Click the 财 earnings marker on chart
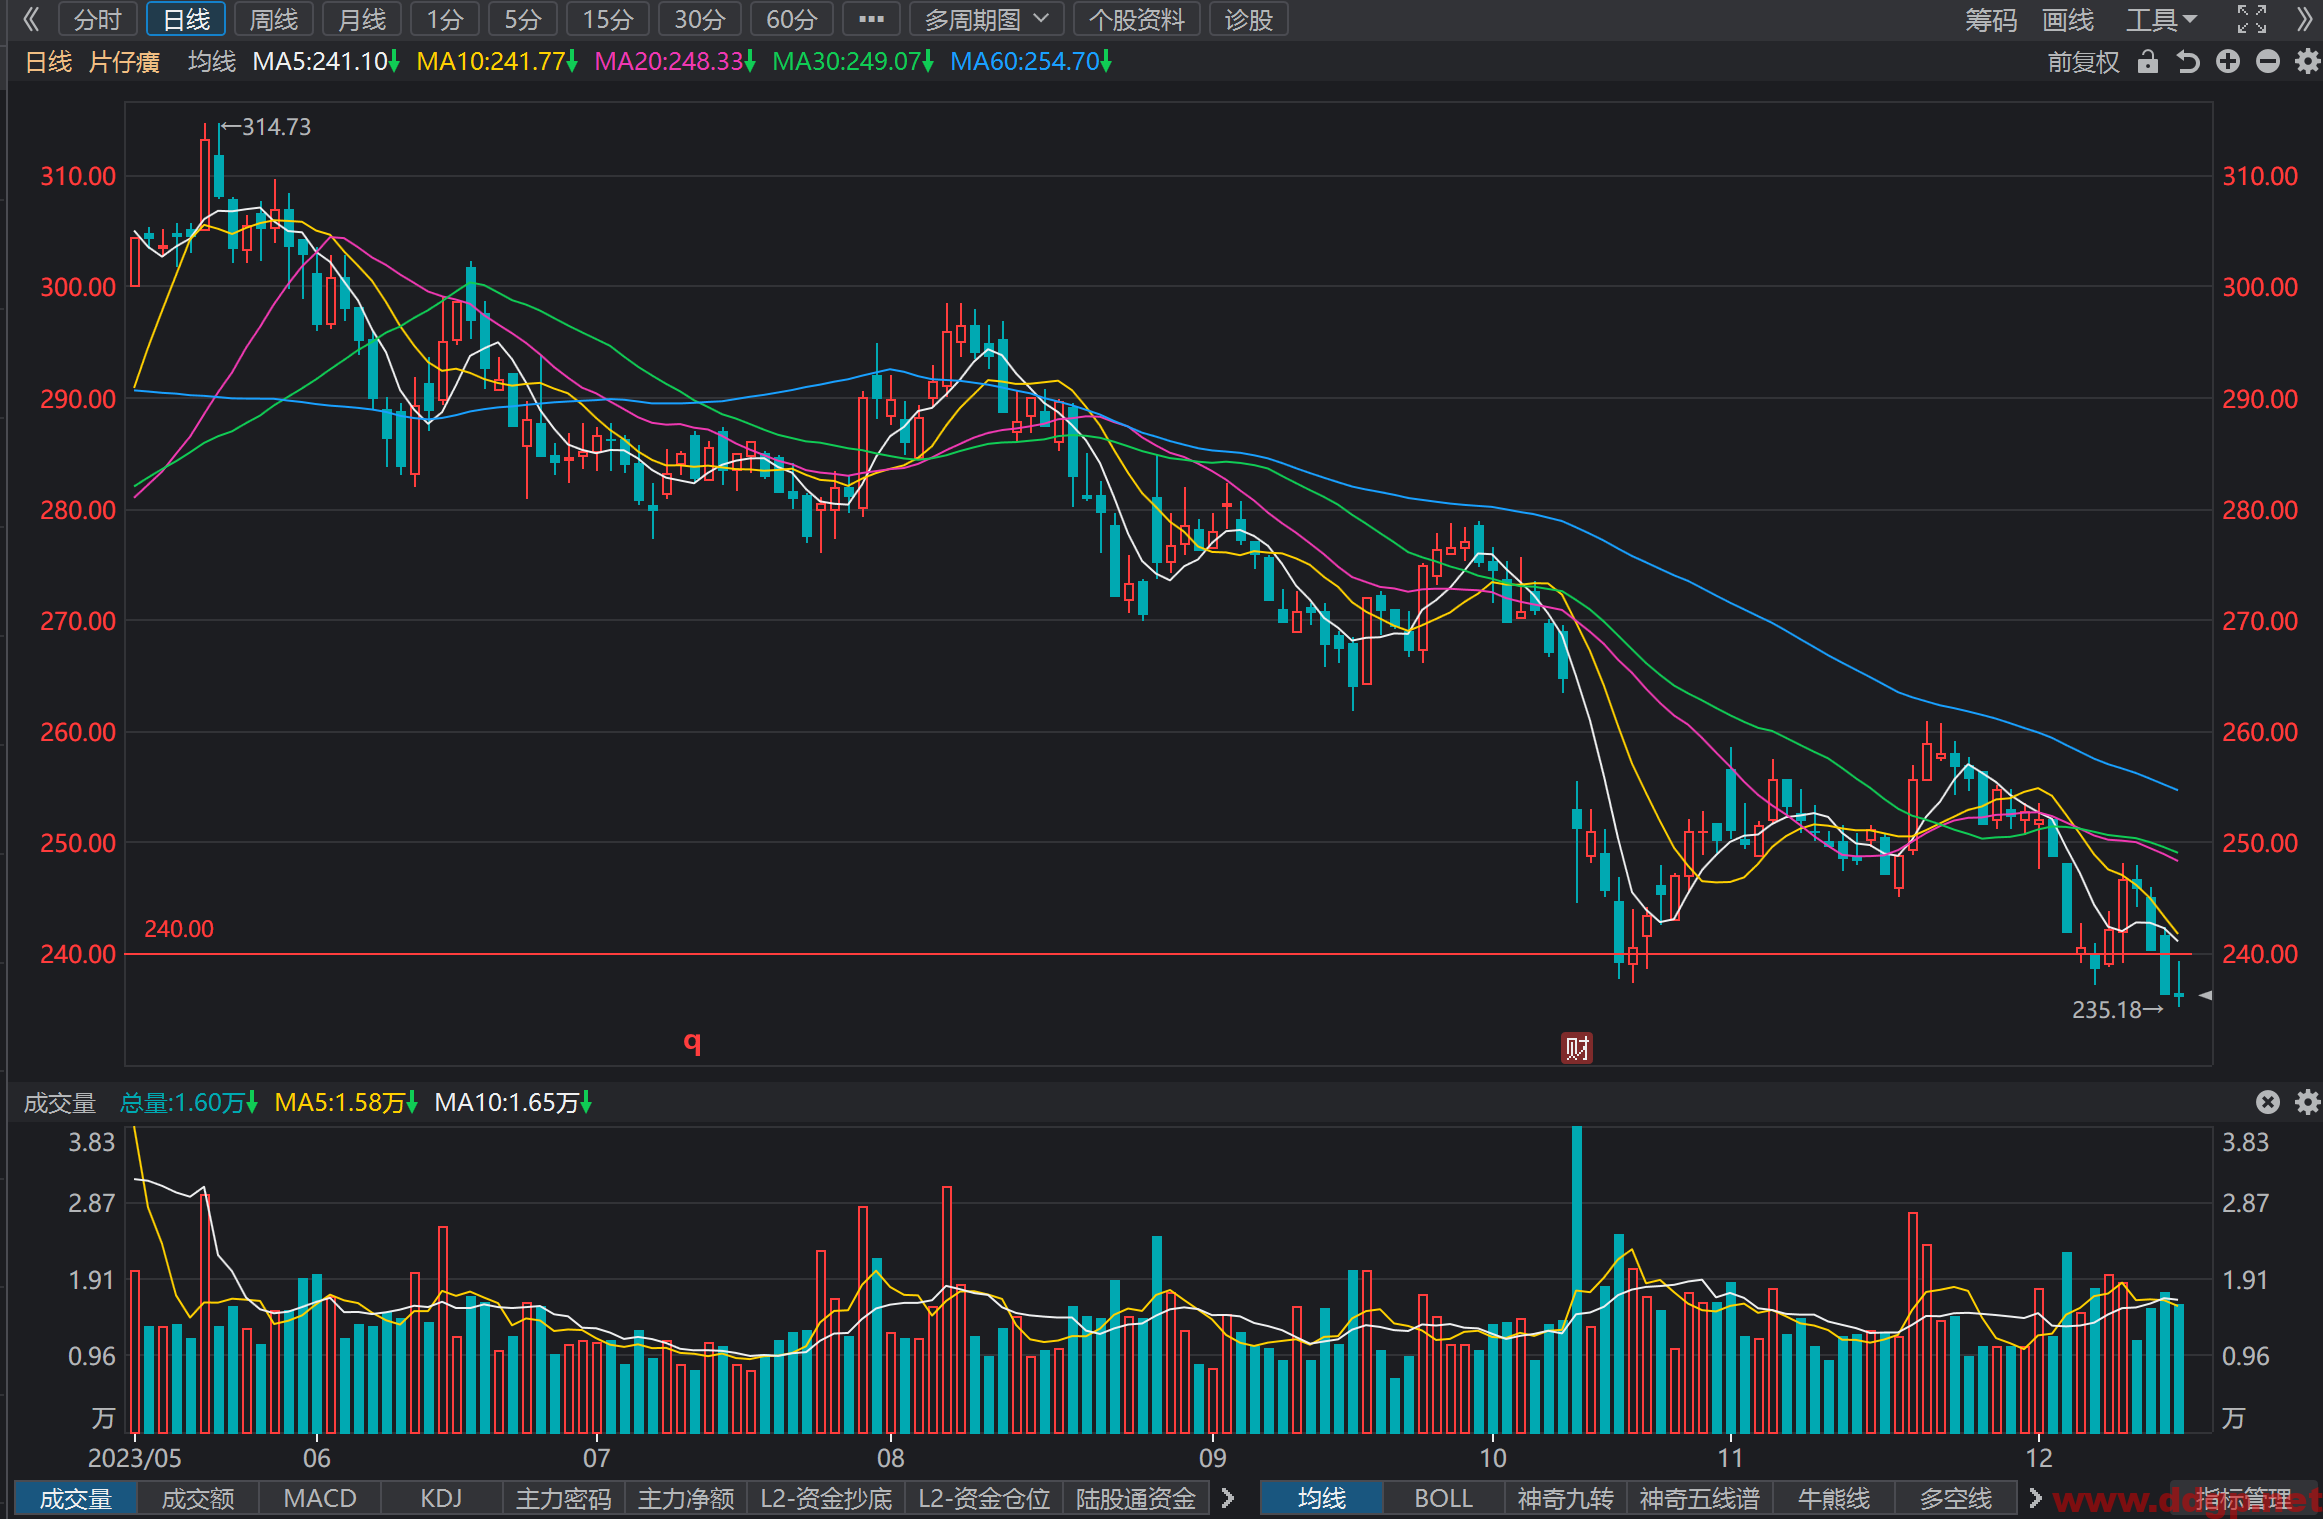Screen dimensions: 2323x1519 click(1577, 1048)
